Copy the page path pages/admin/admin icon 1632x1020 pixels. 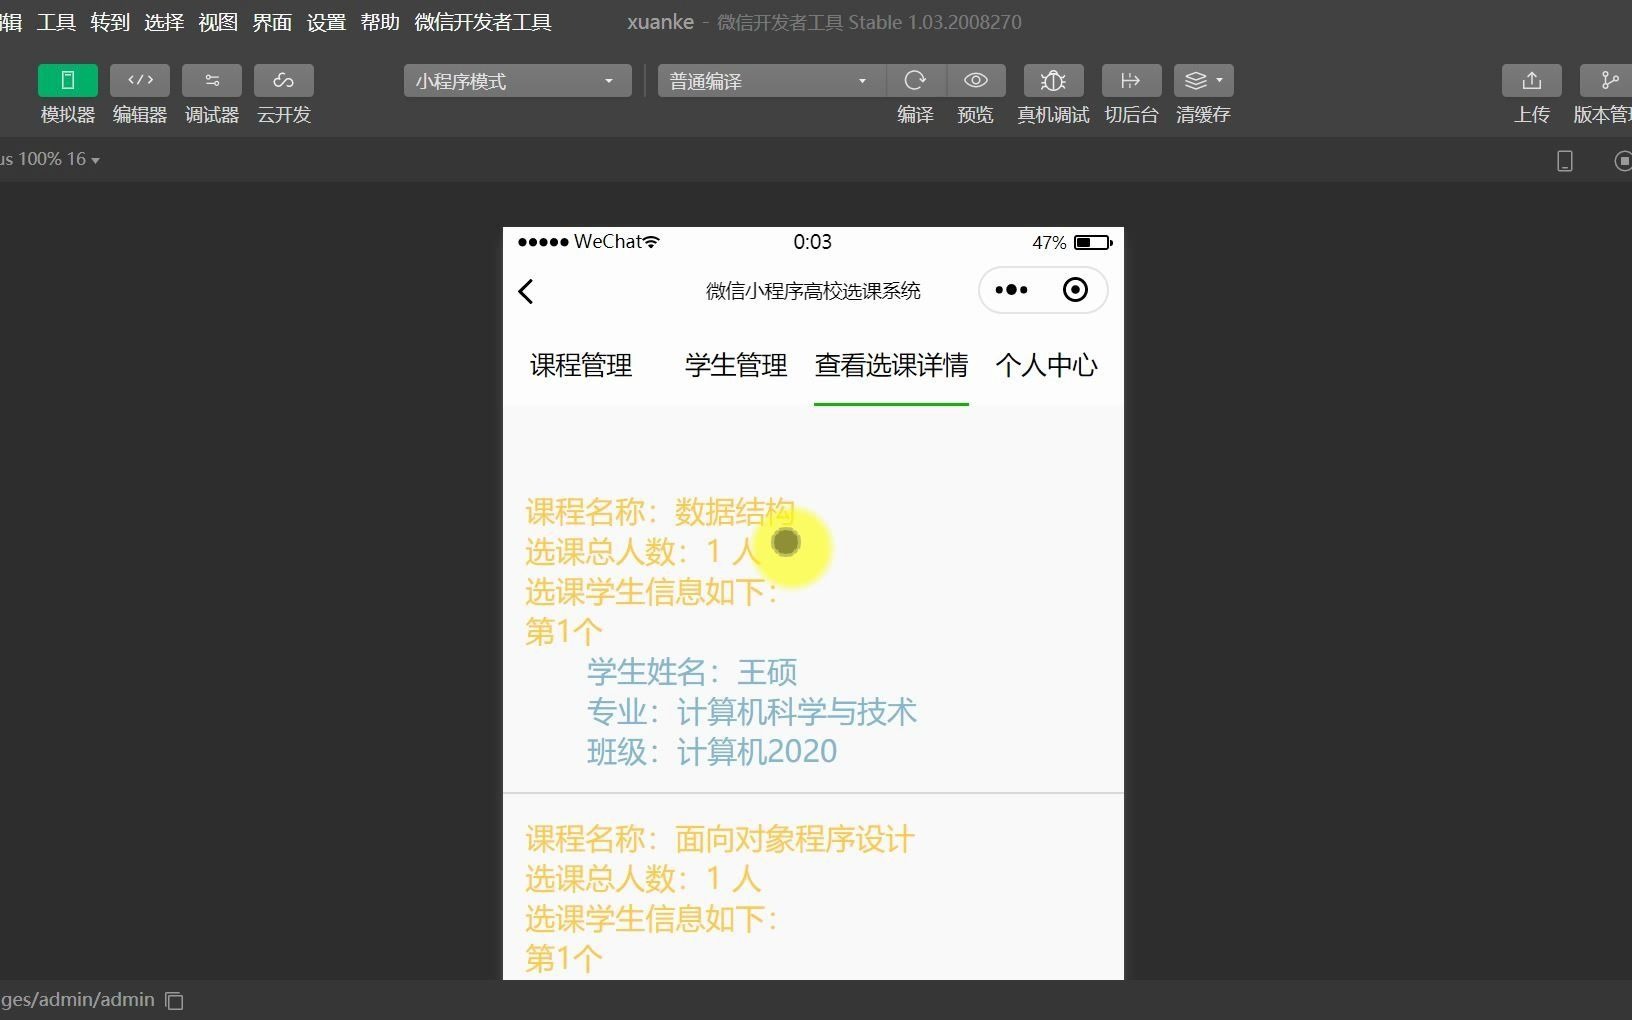pos(174,1000)
